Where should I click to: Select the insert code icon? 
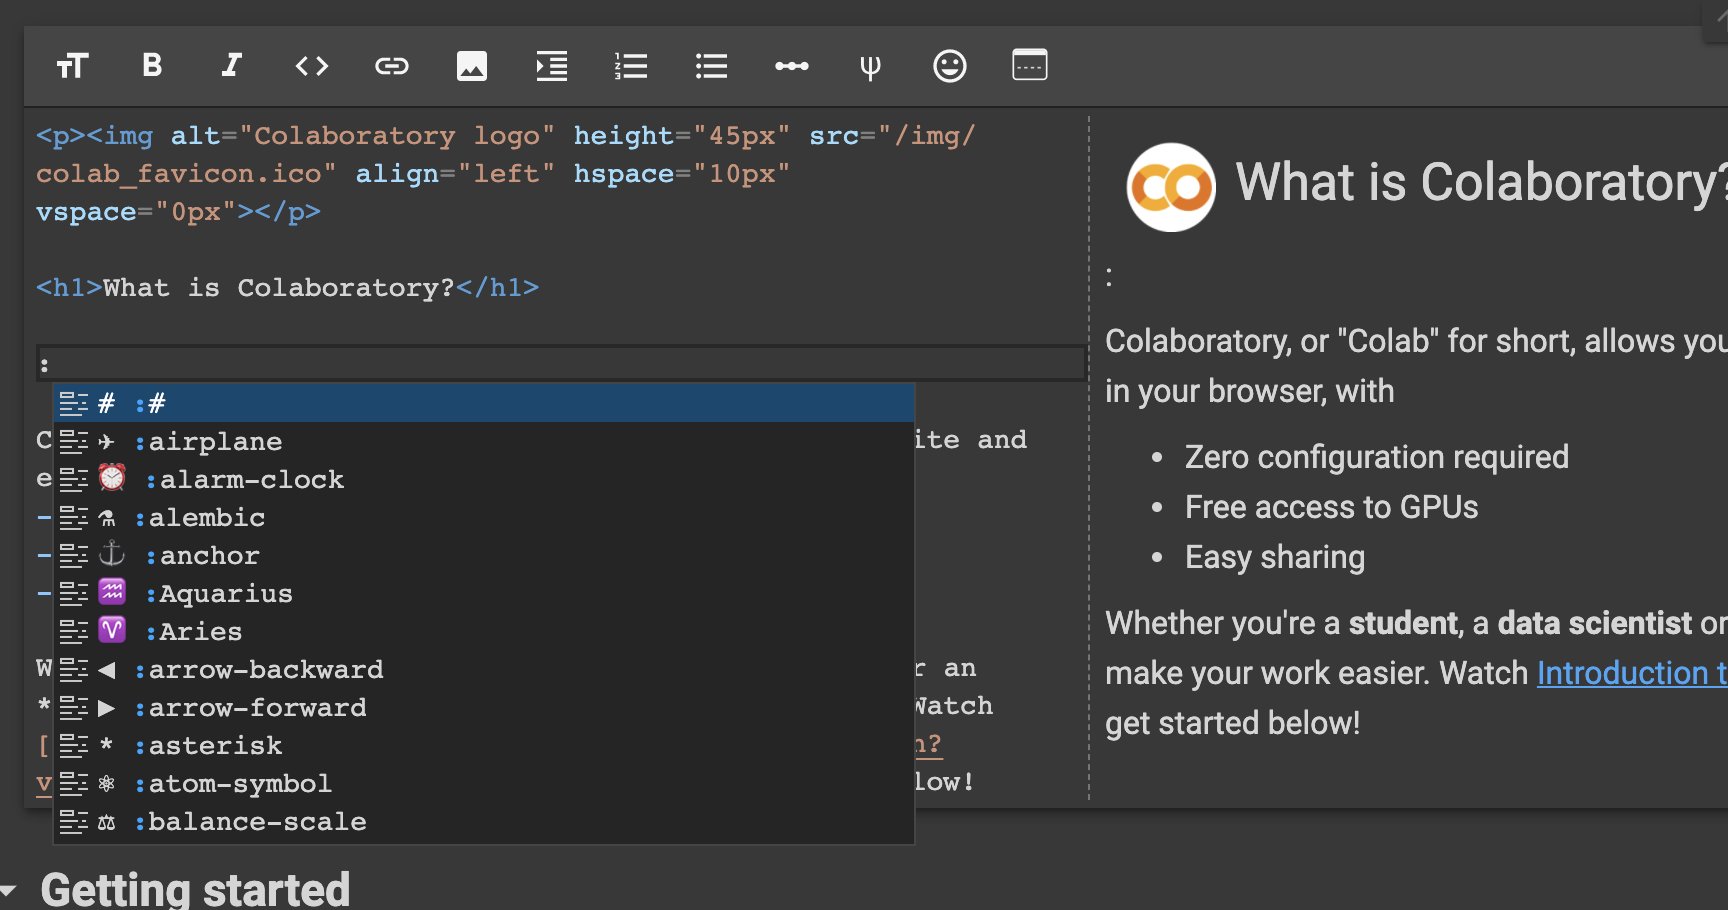click(x=311, y=66)
